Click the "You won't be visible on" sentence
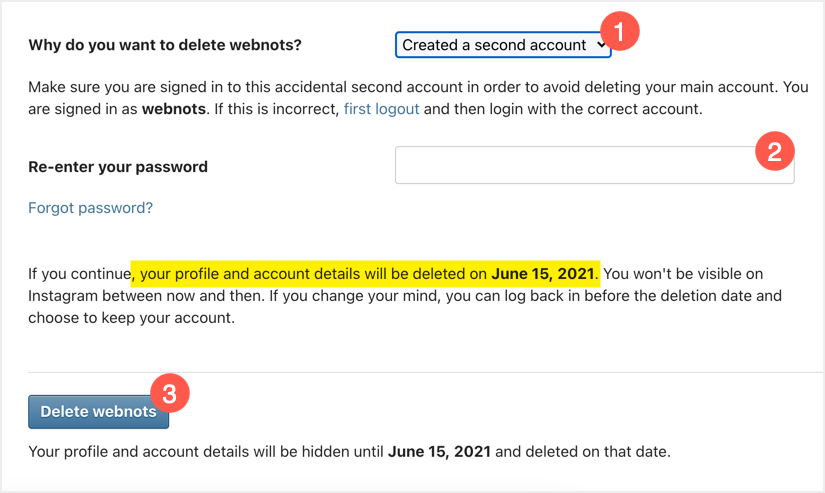Screen dimensions: 825x493 [x=690, y=273]
